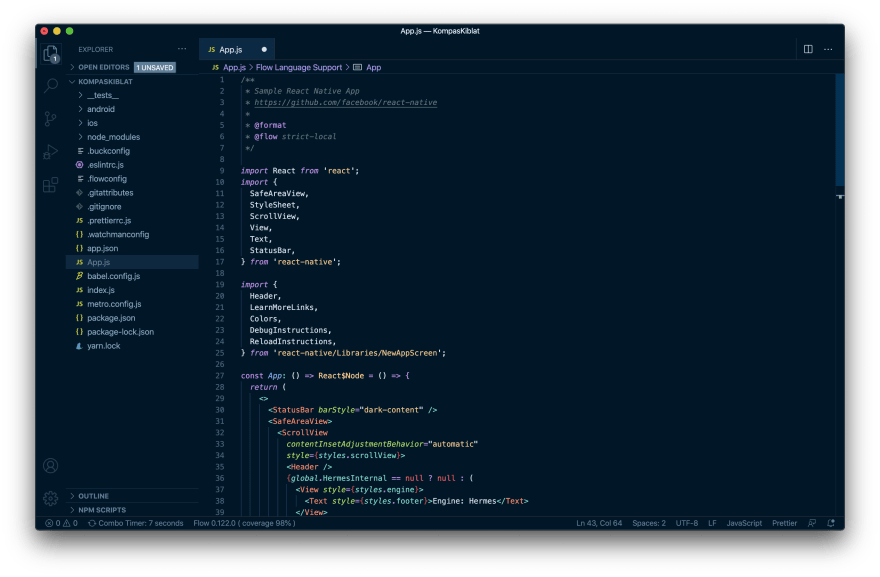Click App in the breadcrumb
Screen dimensions: 880x577
[x=374, y=67]
